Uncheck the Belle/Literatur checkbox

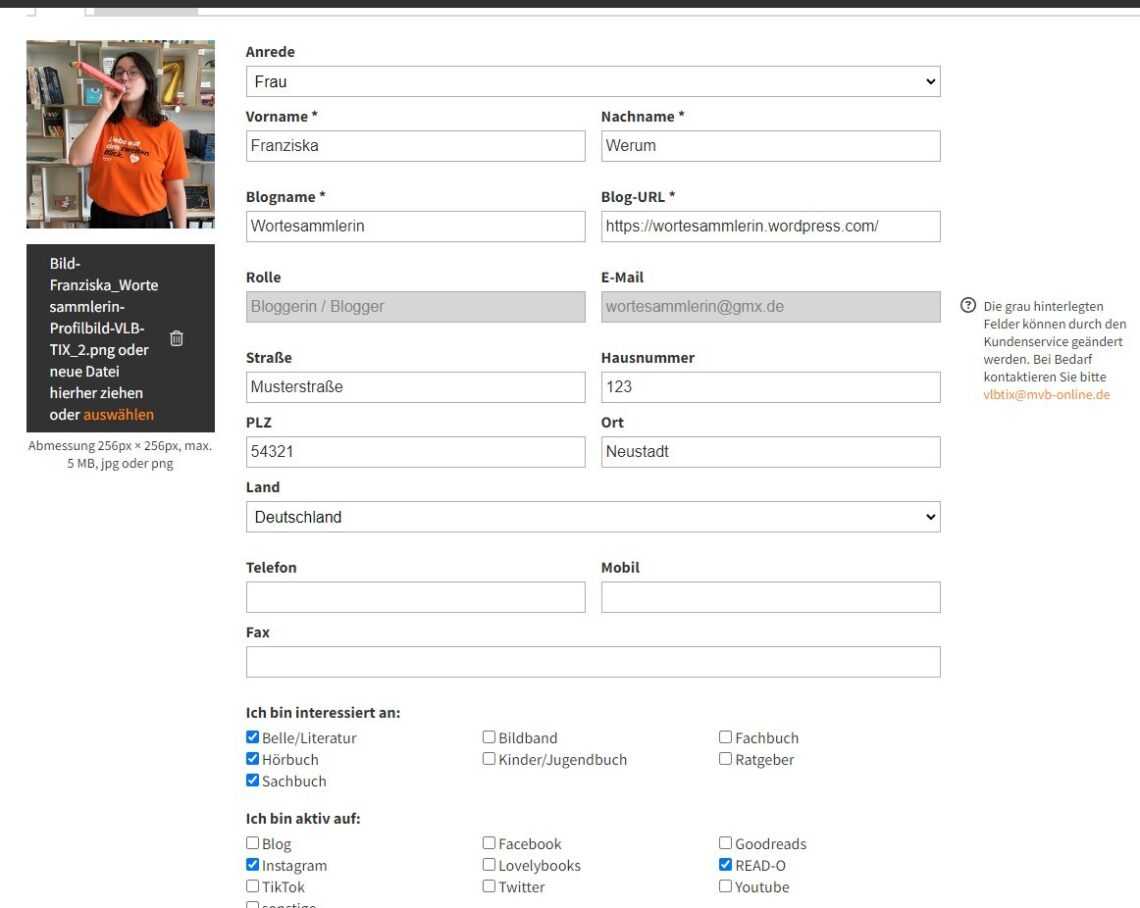point(253,737)
